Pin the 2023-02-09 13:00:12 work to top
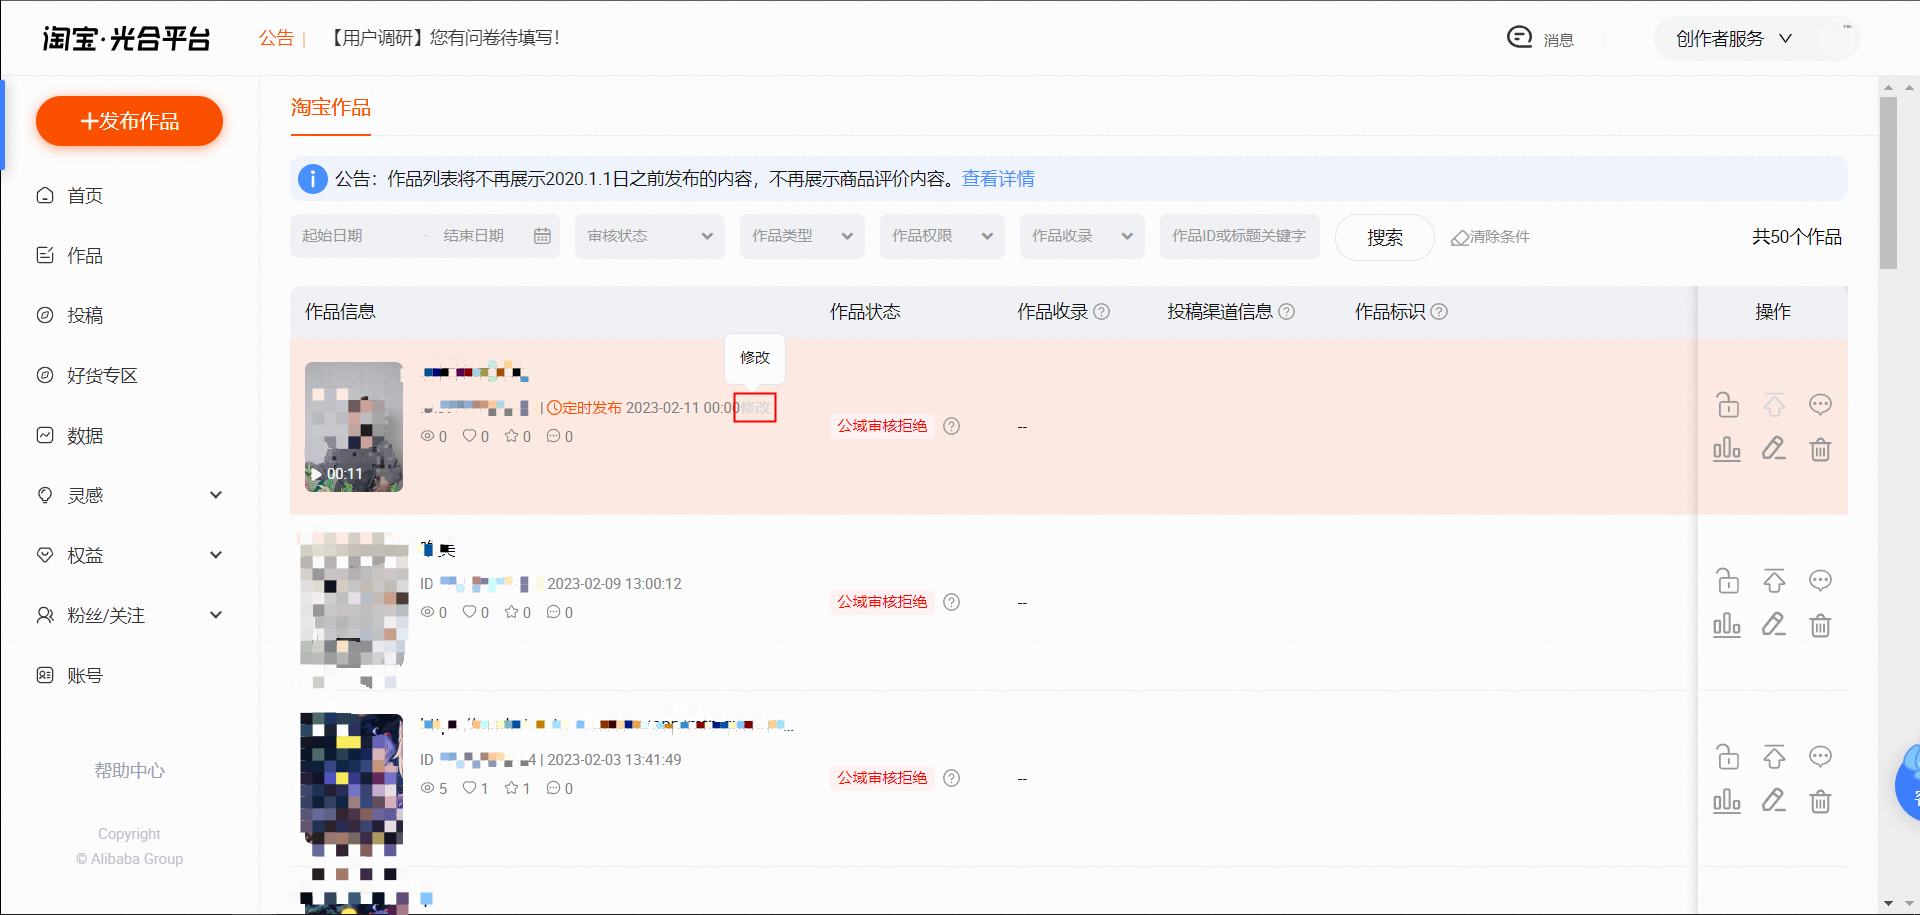 pyautogui.click(x=1774, y=581)
